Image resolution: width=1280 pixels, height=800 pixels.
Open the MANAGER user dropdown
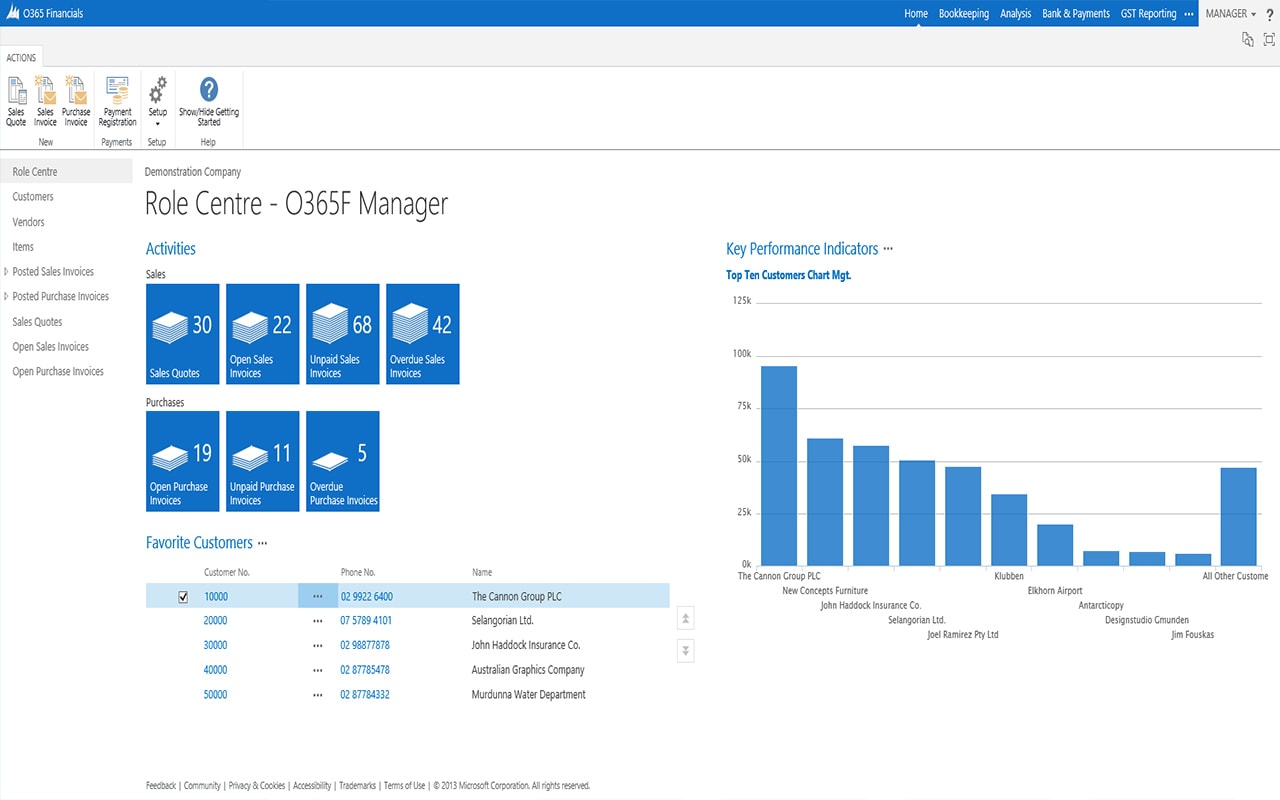click(x=1231, y=14)
